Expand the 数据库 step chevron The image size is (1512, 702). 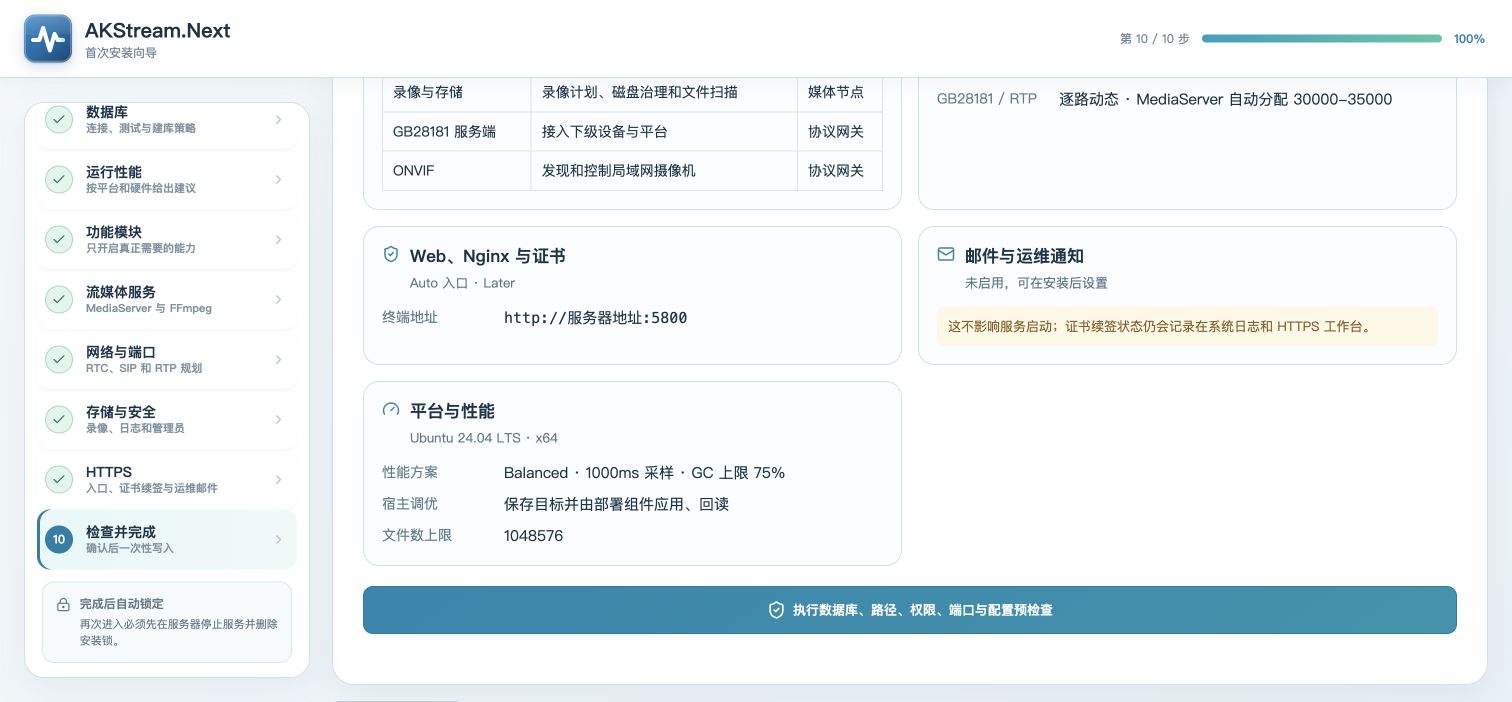278,120
